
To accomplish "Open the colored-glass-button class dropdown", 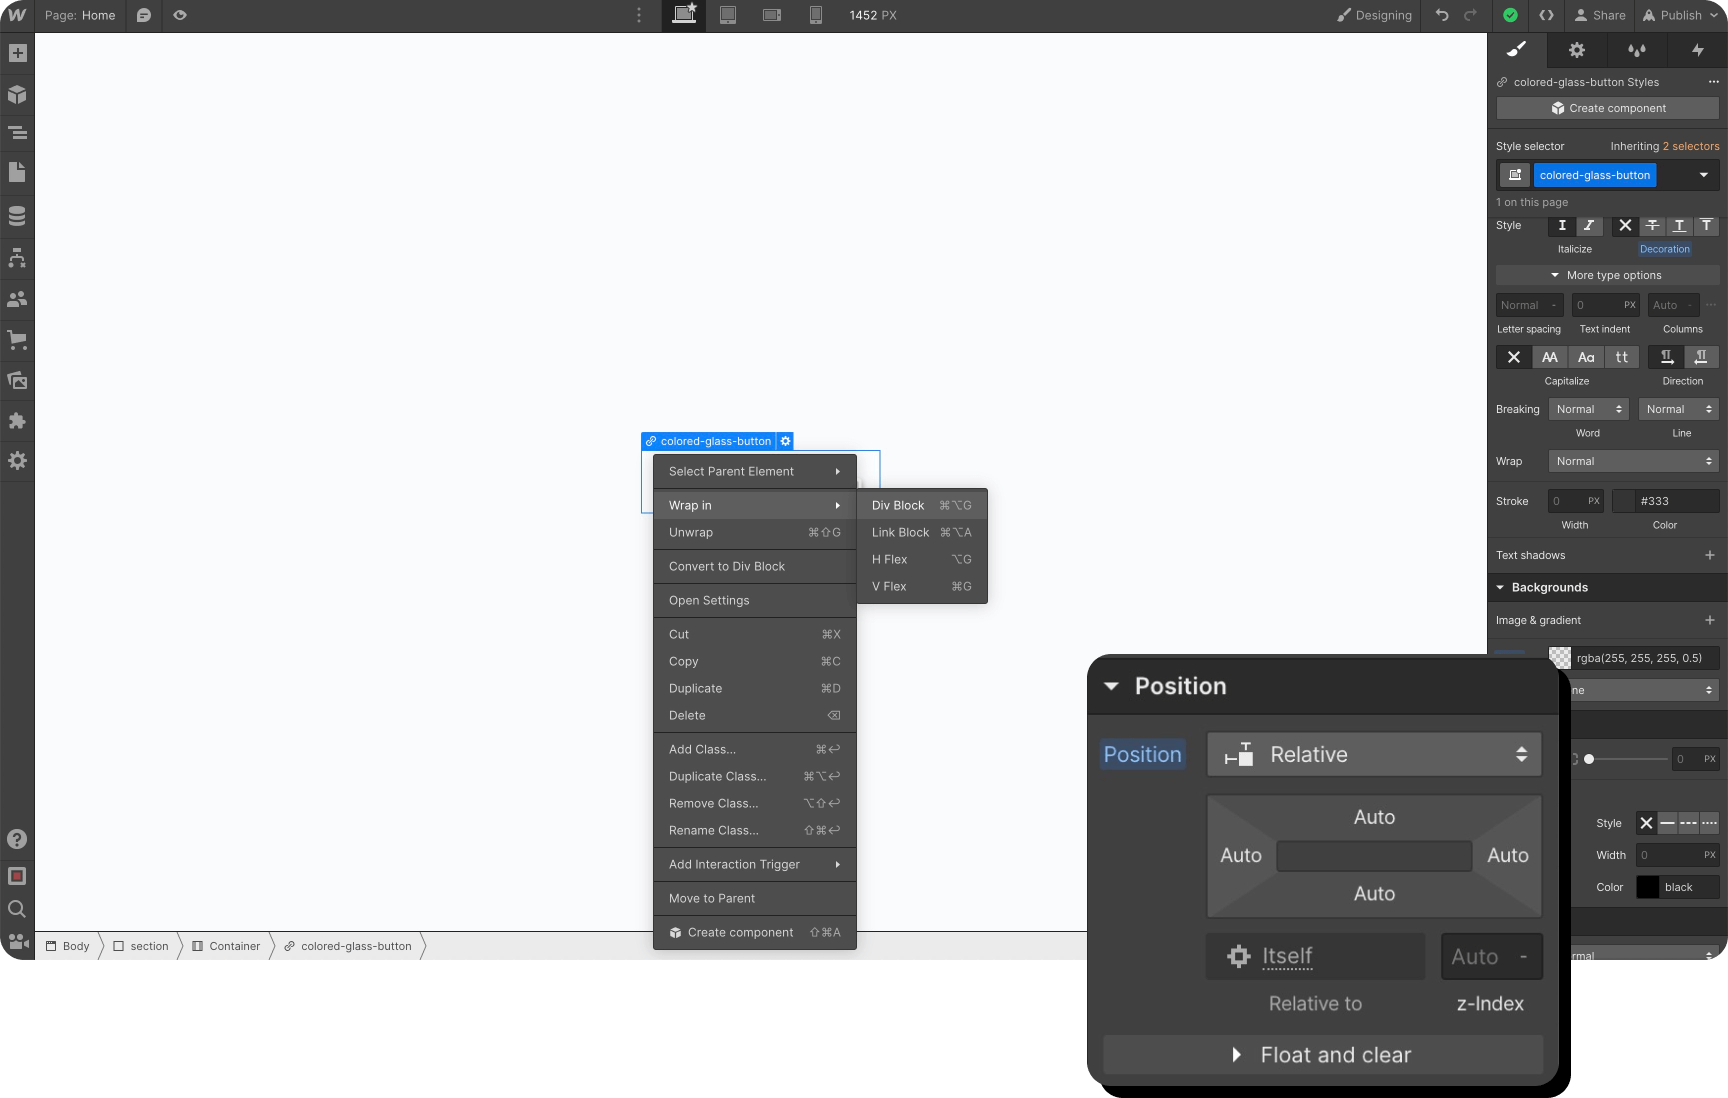I will [x=1705, y=175].
